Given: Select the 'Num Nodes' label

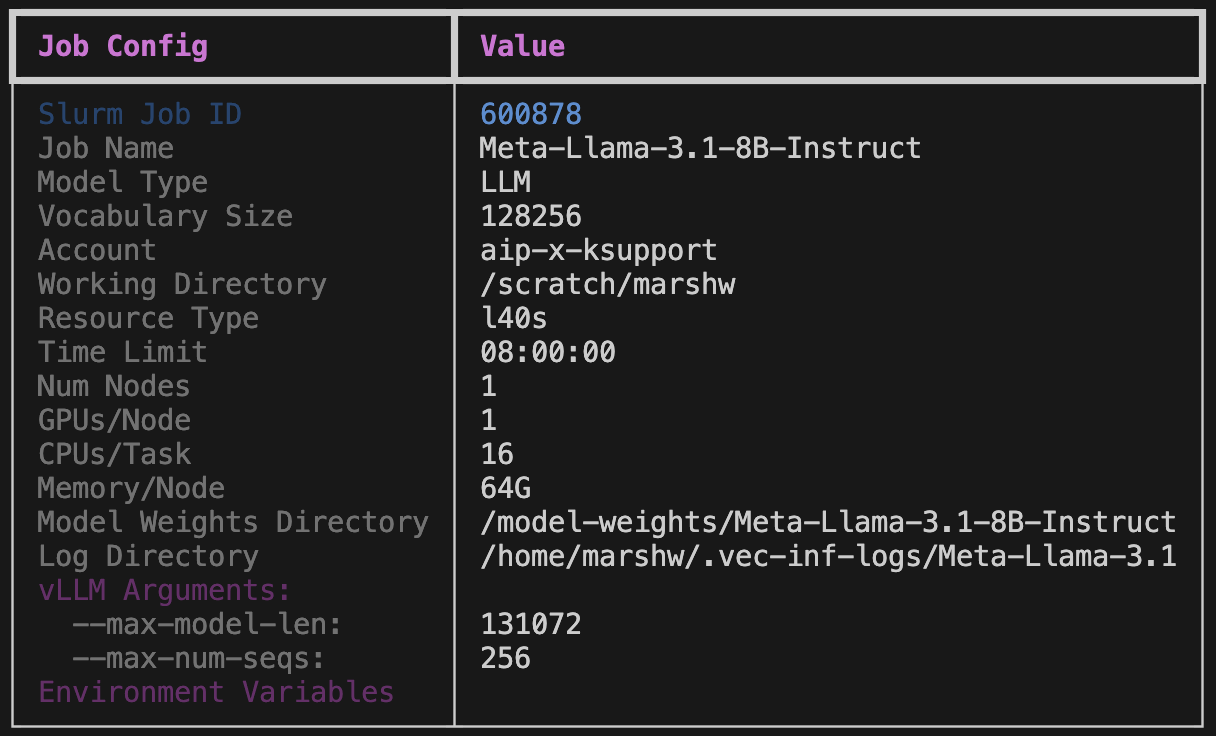Looking at the screenshot, I should (x=114, y=386).
